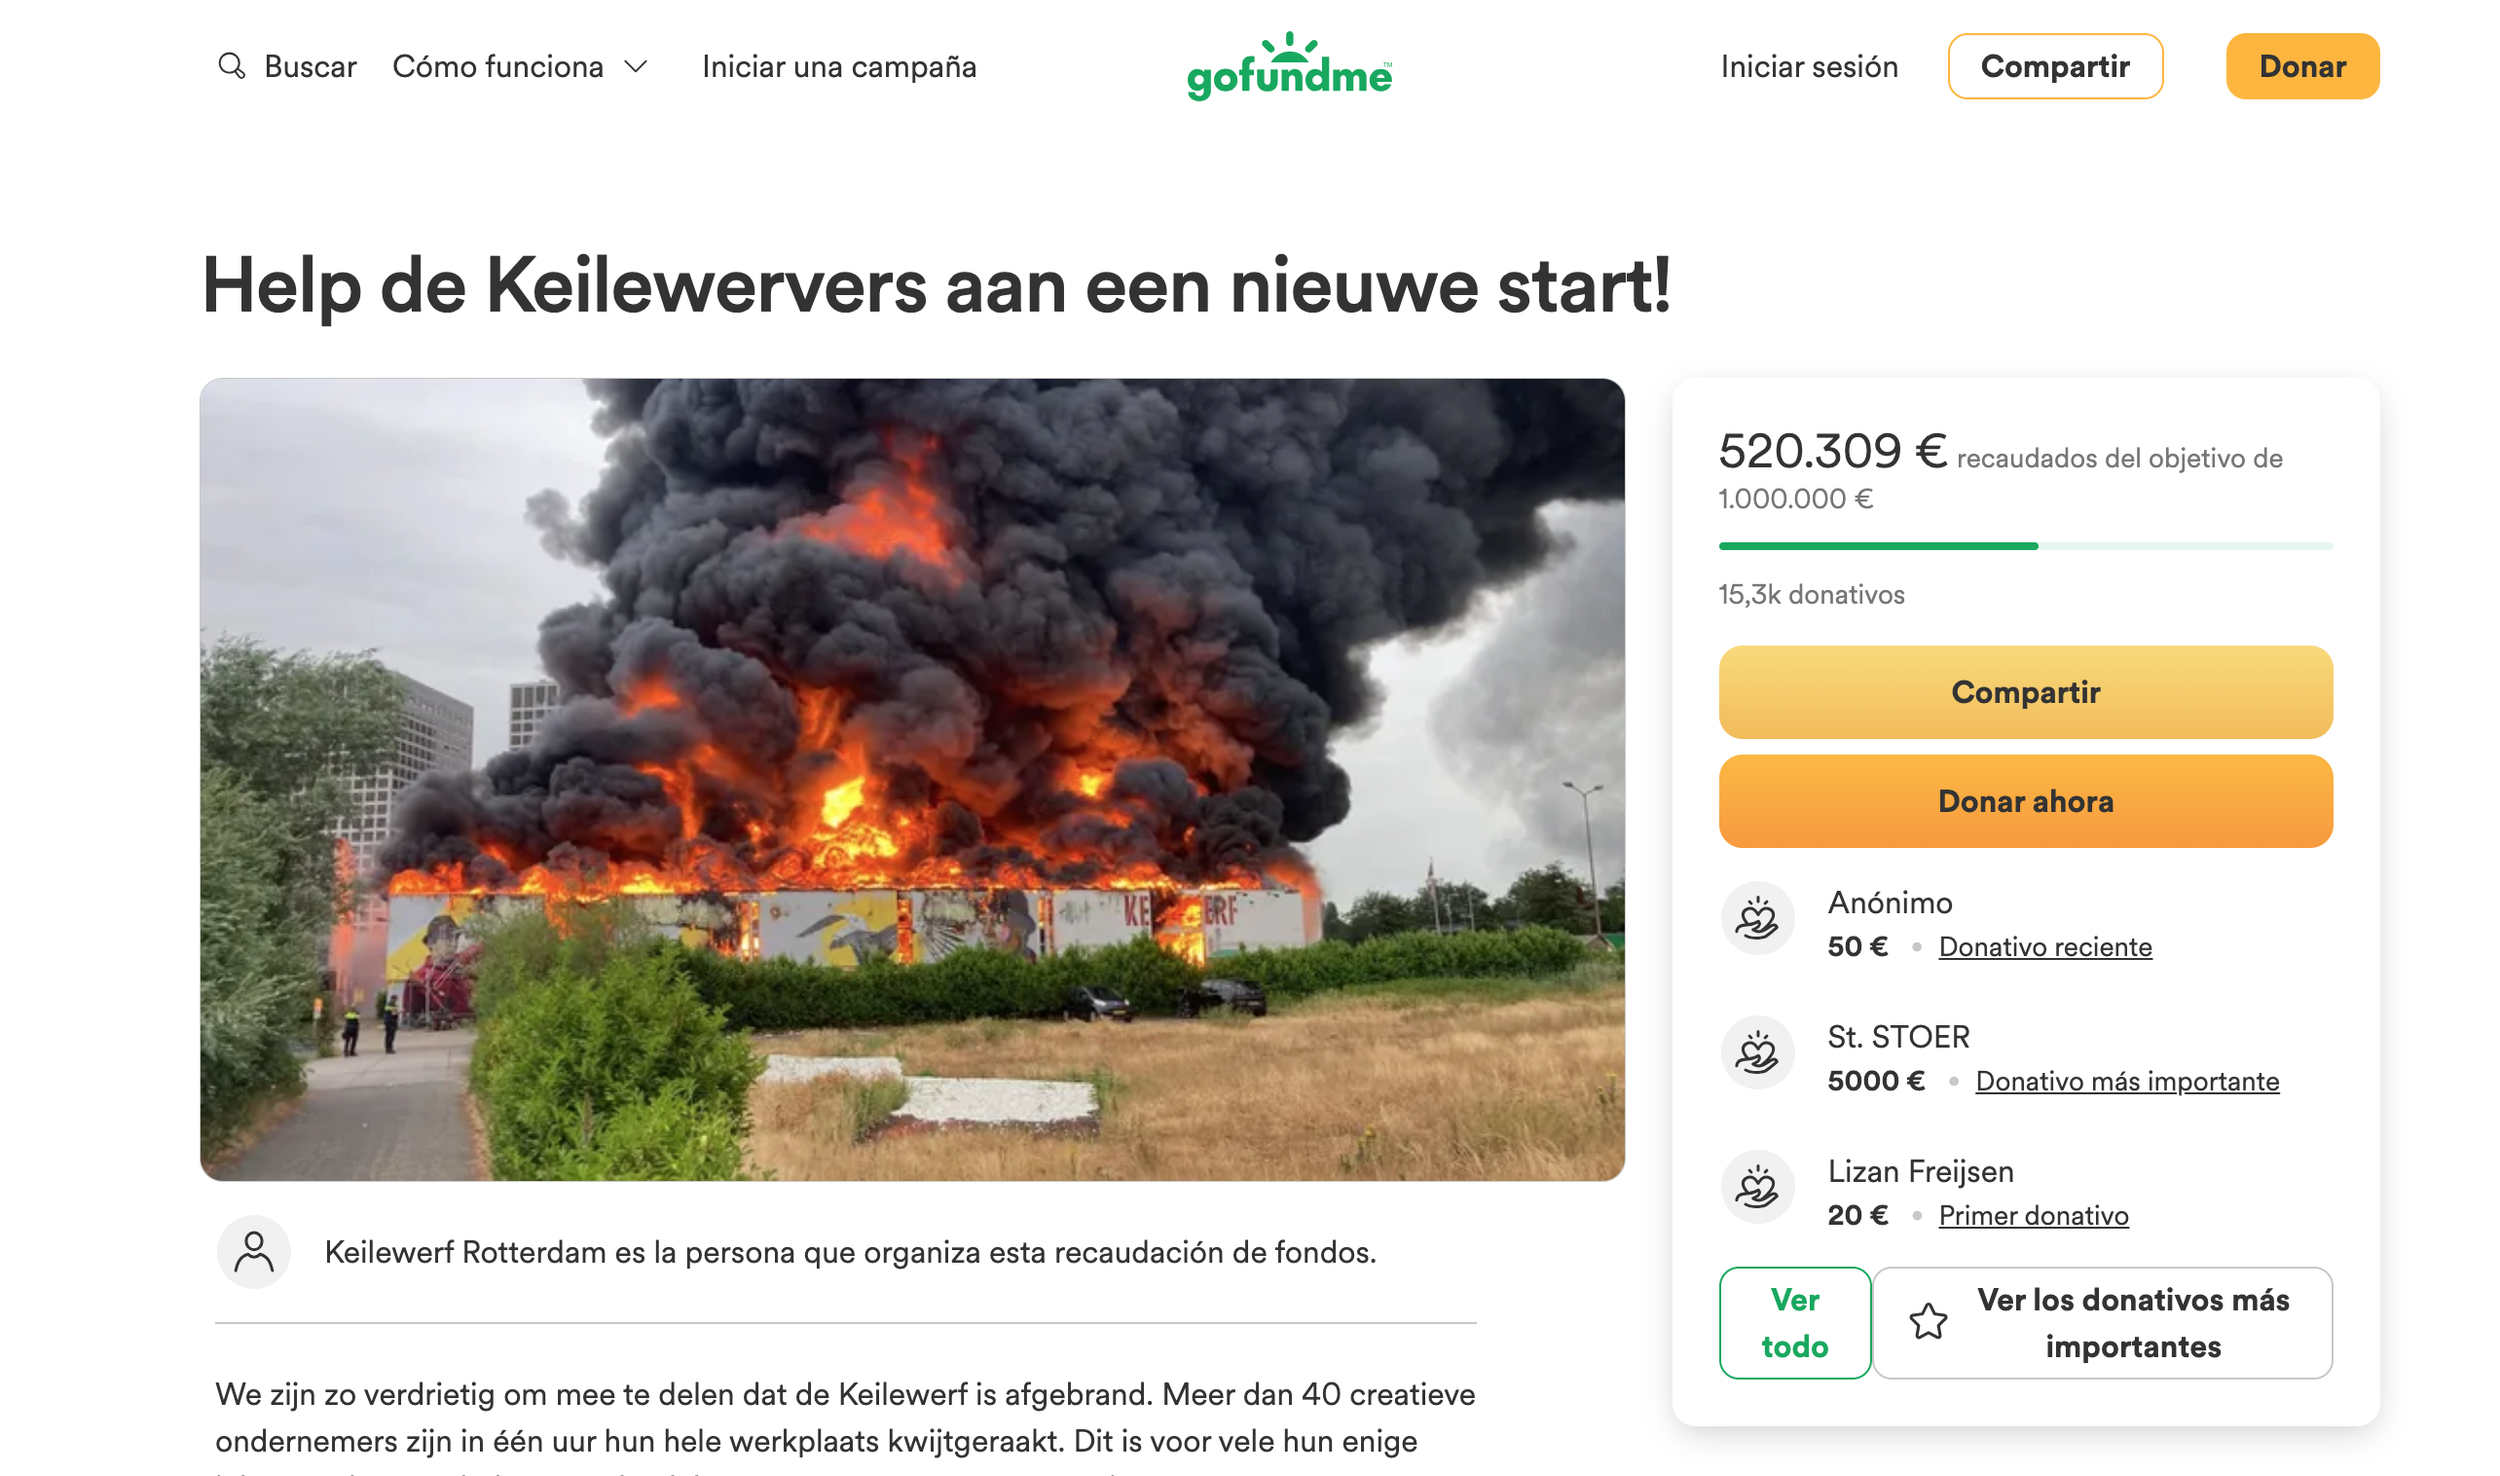Click star icon in top donations button
The width and height of the screenshot is (2500, 1476).
(x=1928, y=1322)
